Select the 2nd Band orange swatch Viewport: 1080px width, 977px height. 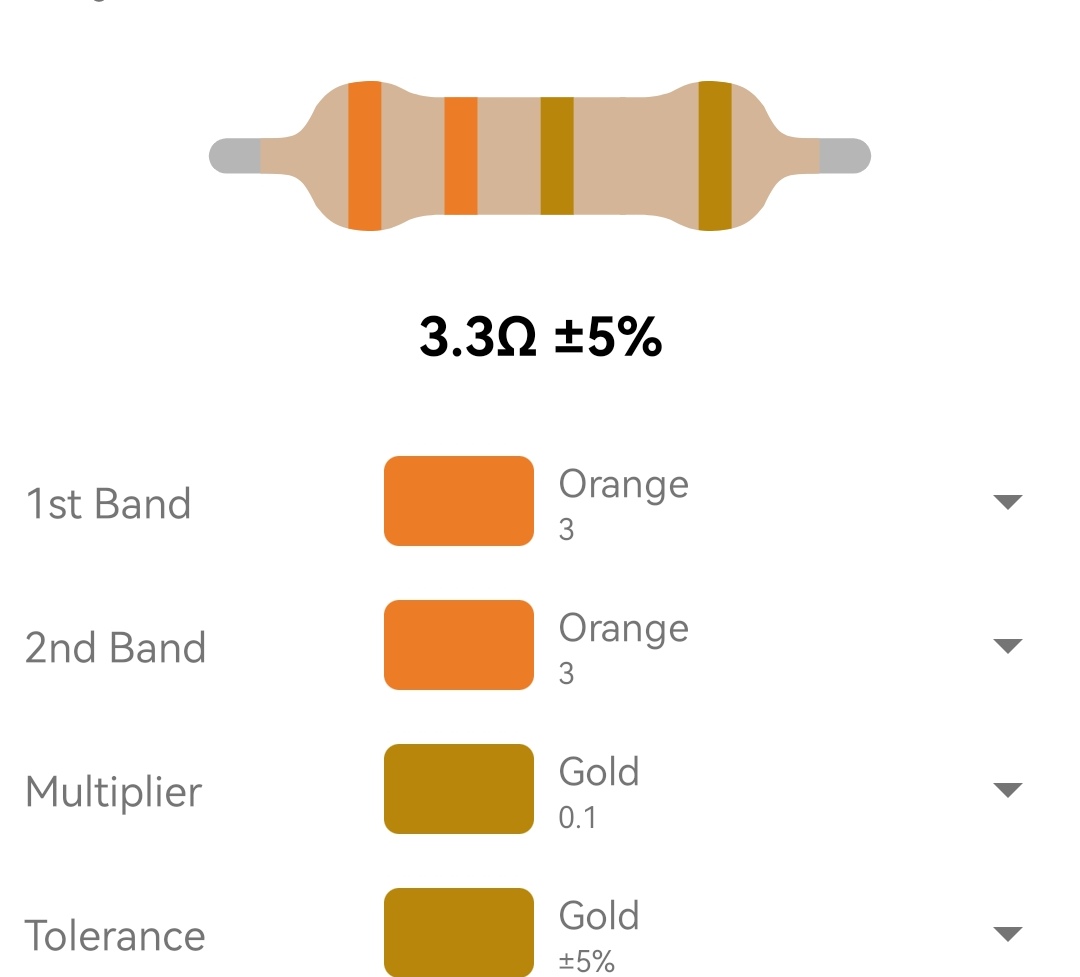[459, 645]
